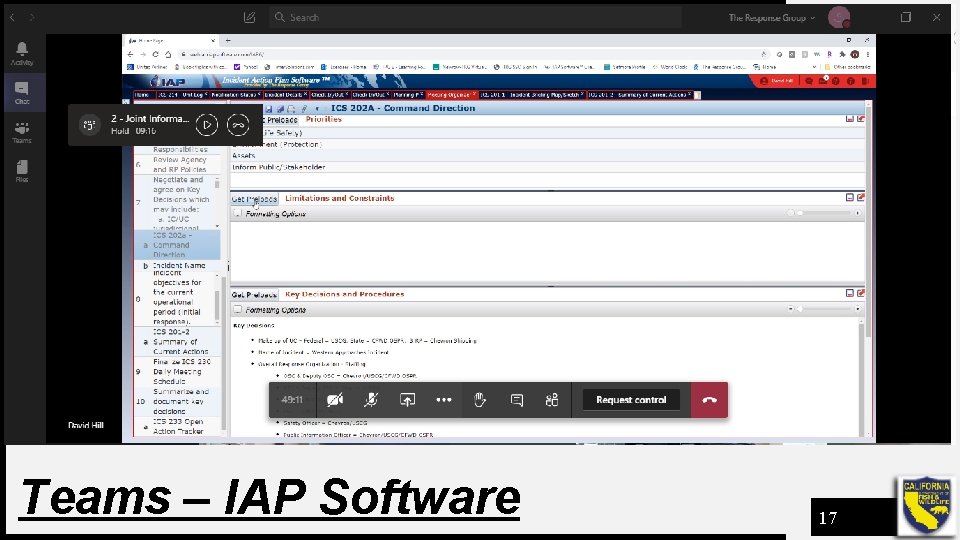Image resolution: width=960 pixels, height=540 pixels.
Task: Click the browser reload button
Action: 156,54
